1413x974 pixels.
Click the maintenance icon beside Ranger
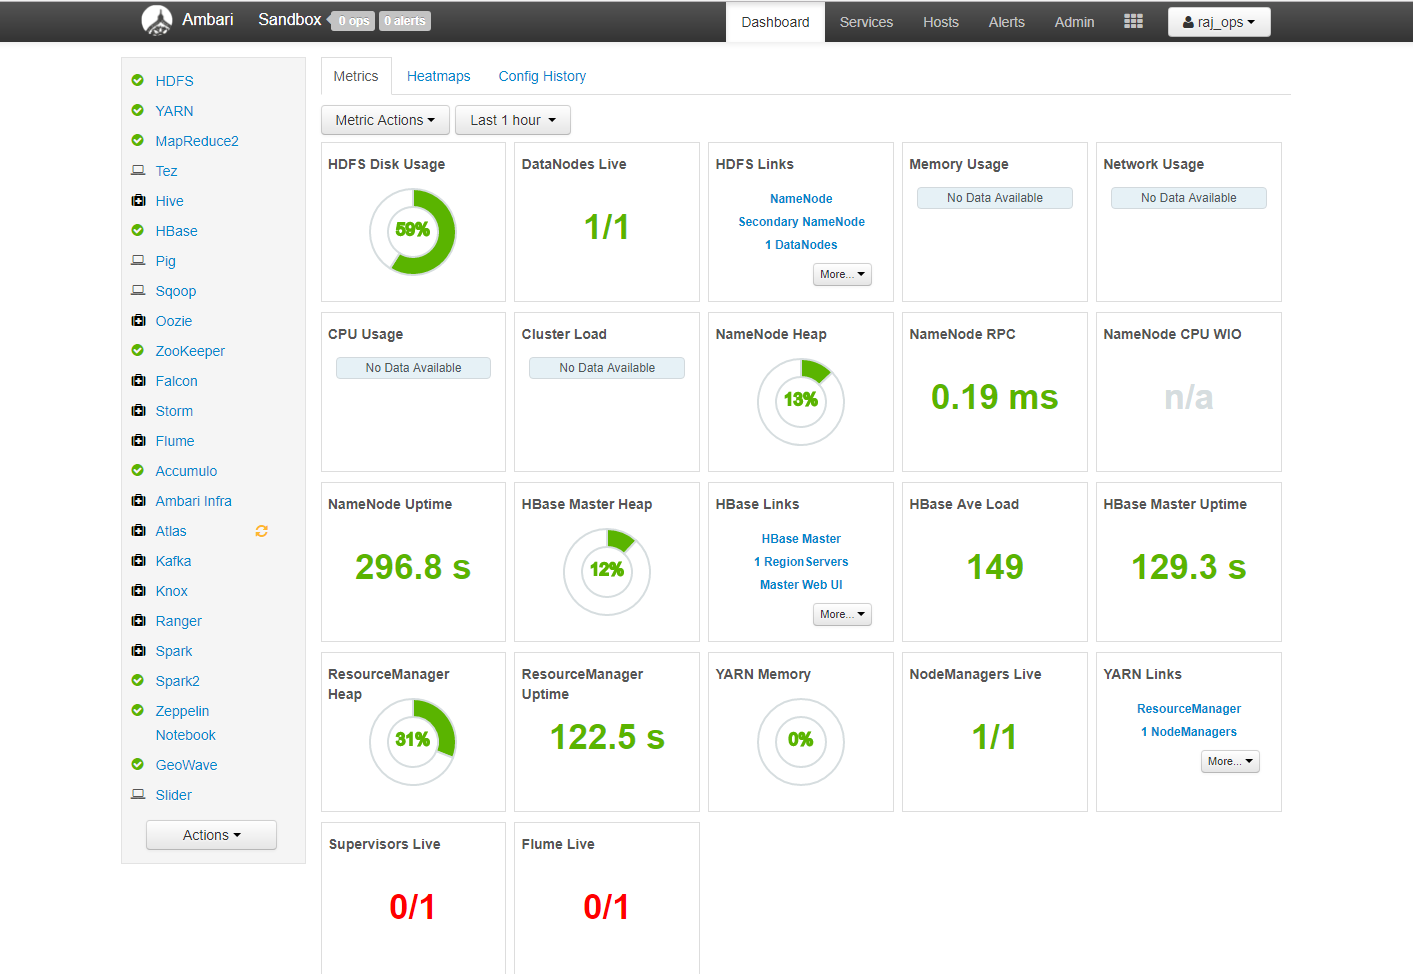pyautogui.click(x=138, y=620)
